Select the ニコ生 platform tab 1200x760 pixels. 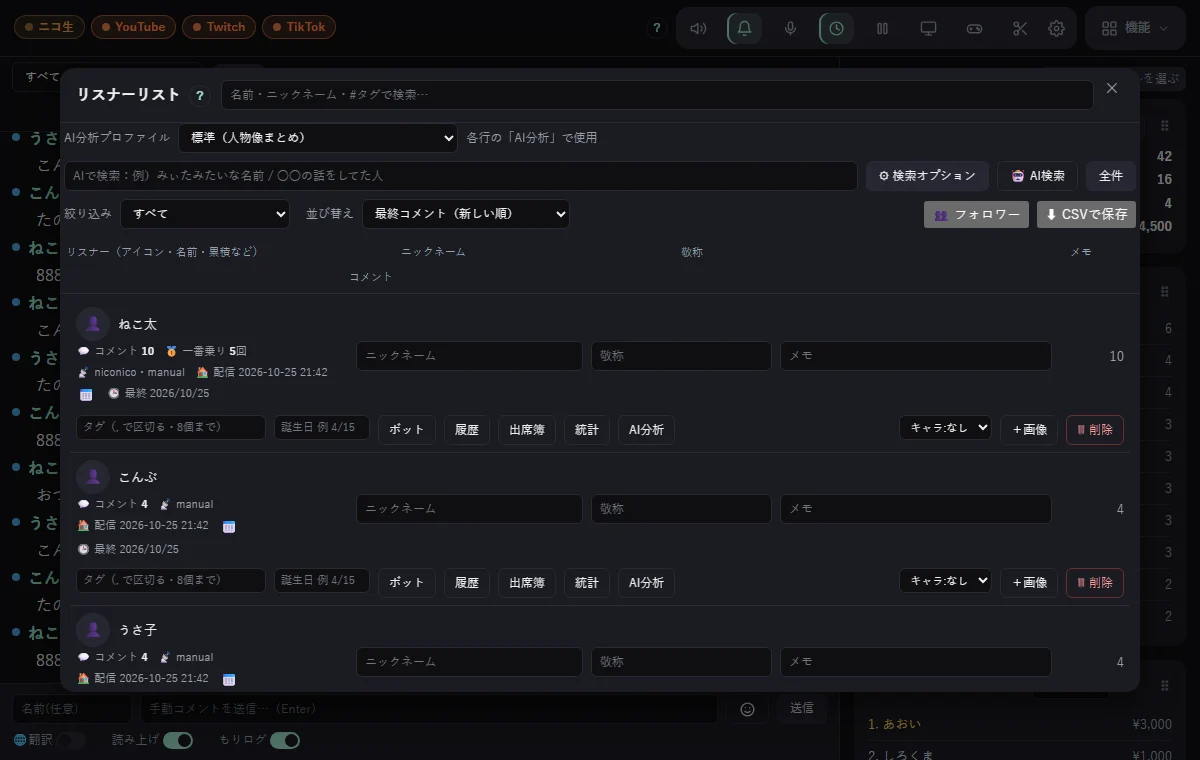click(x=49, y=27)
